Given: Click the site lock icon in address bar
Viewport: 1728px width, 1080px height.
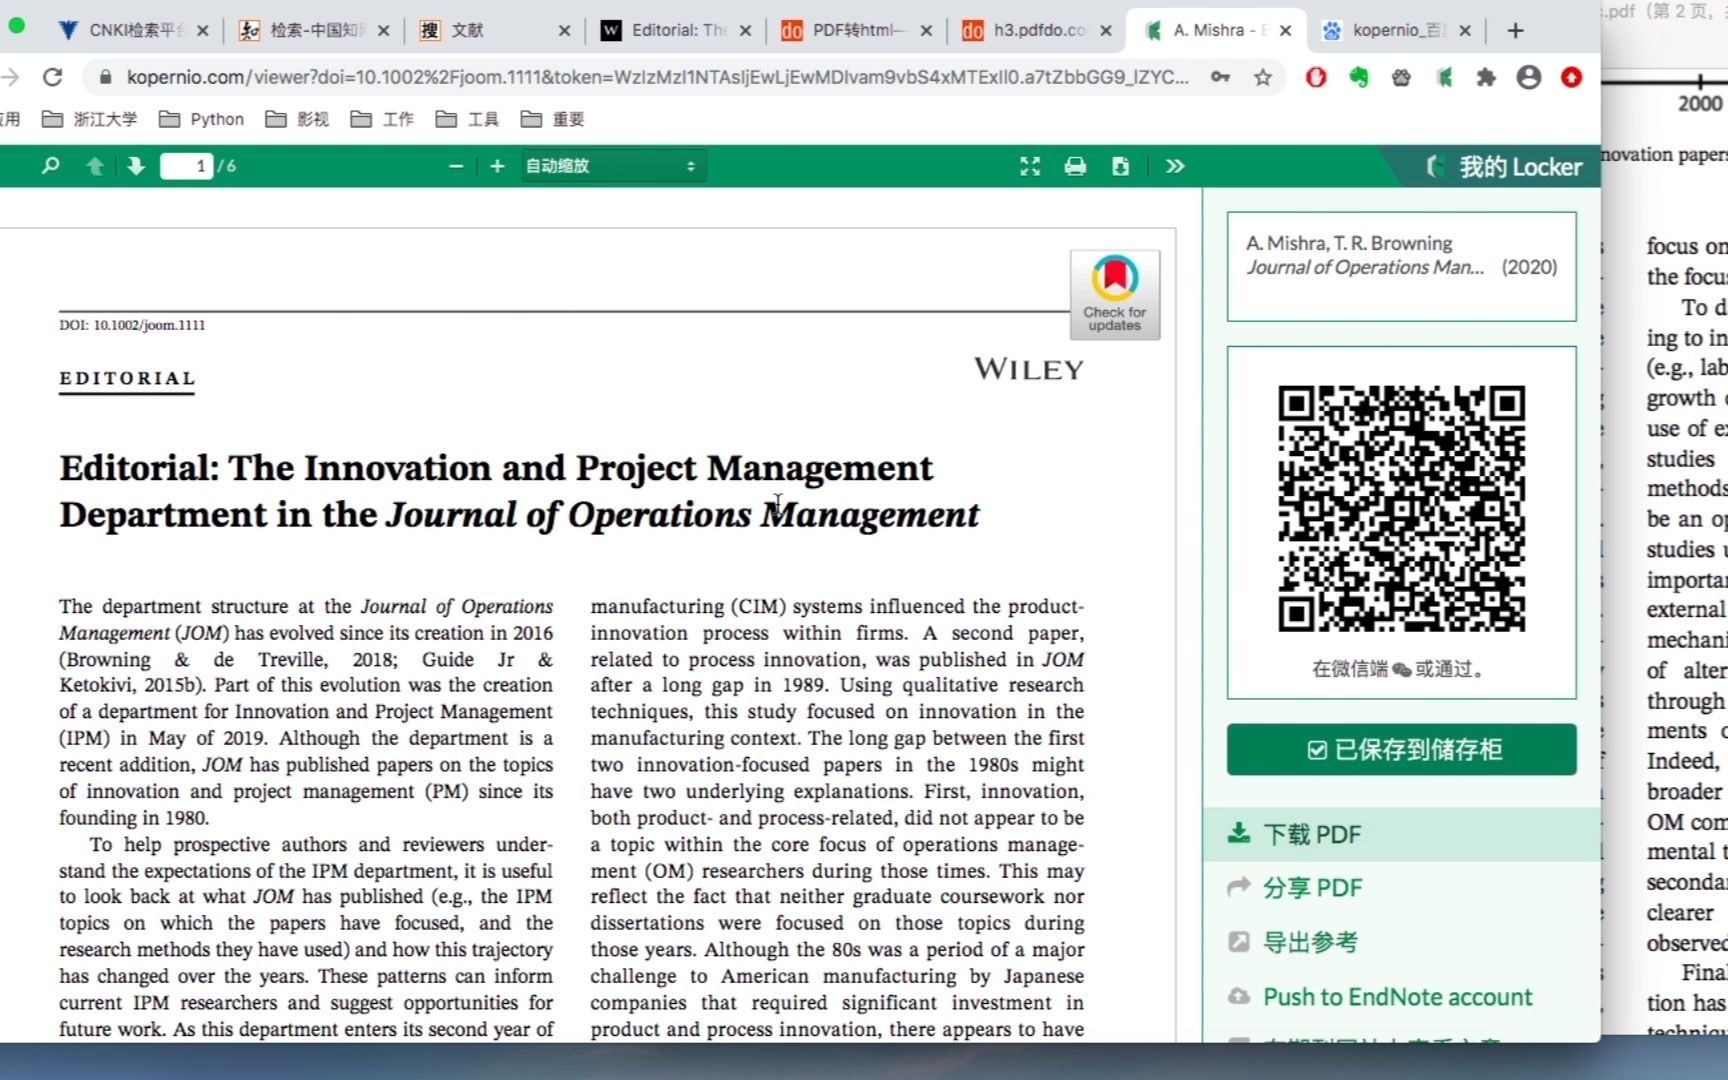Looking at the screenshot, I should click(x=106, y=77).
